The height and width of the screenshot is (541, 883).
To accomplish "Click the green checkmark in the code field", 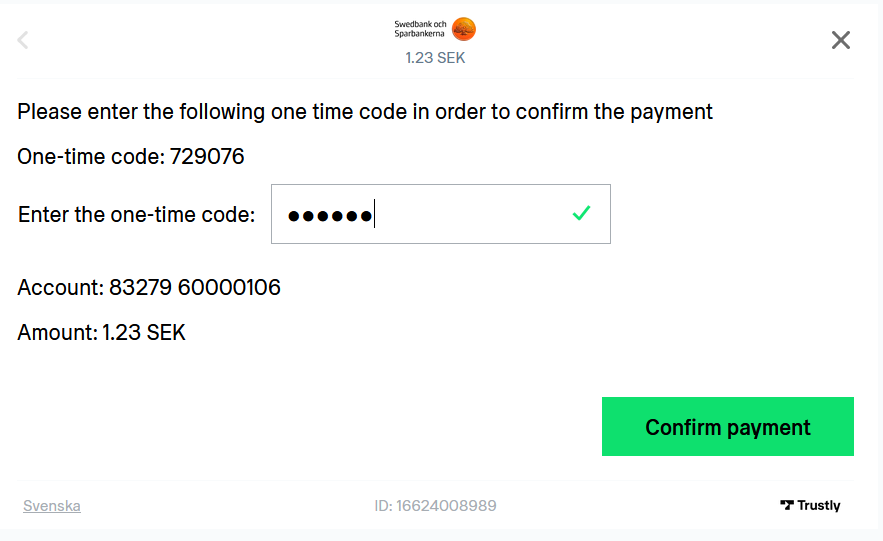I will pyautogui.click(x=581, y=213).
